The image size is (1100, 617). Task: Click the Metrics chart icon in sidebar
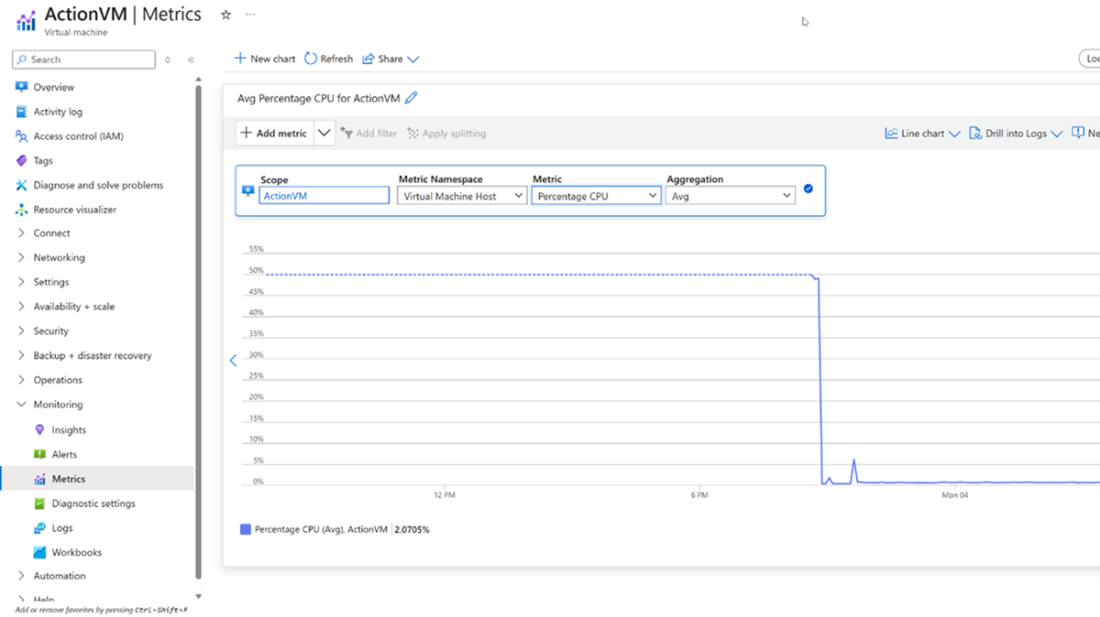pyautogui.click(x=39, y=479)
